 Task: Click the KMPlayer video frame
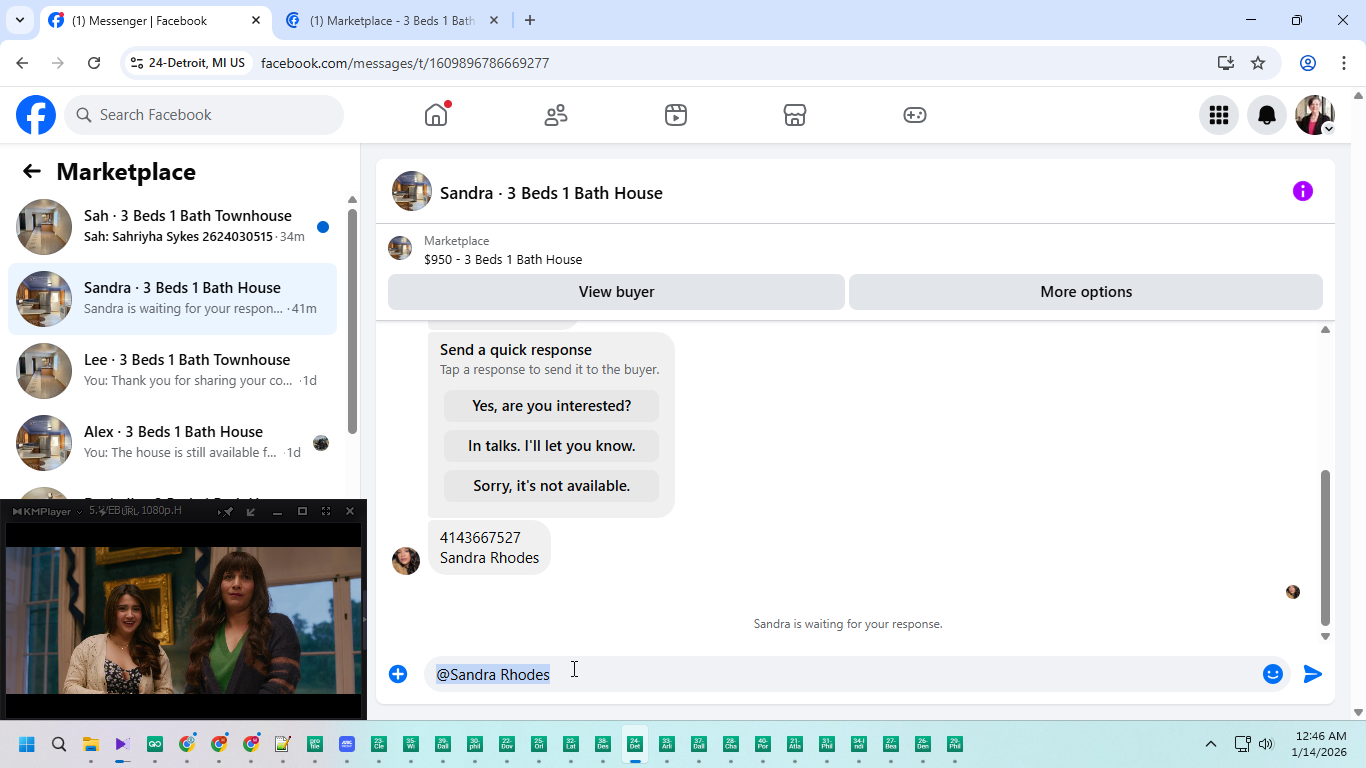(184, 620)
